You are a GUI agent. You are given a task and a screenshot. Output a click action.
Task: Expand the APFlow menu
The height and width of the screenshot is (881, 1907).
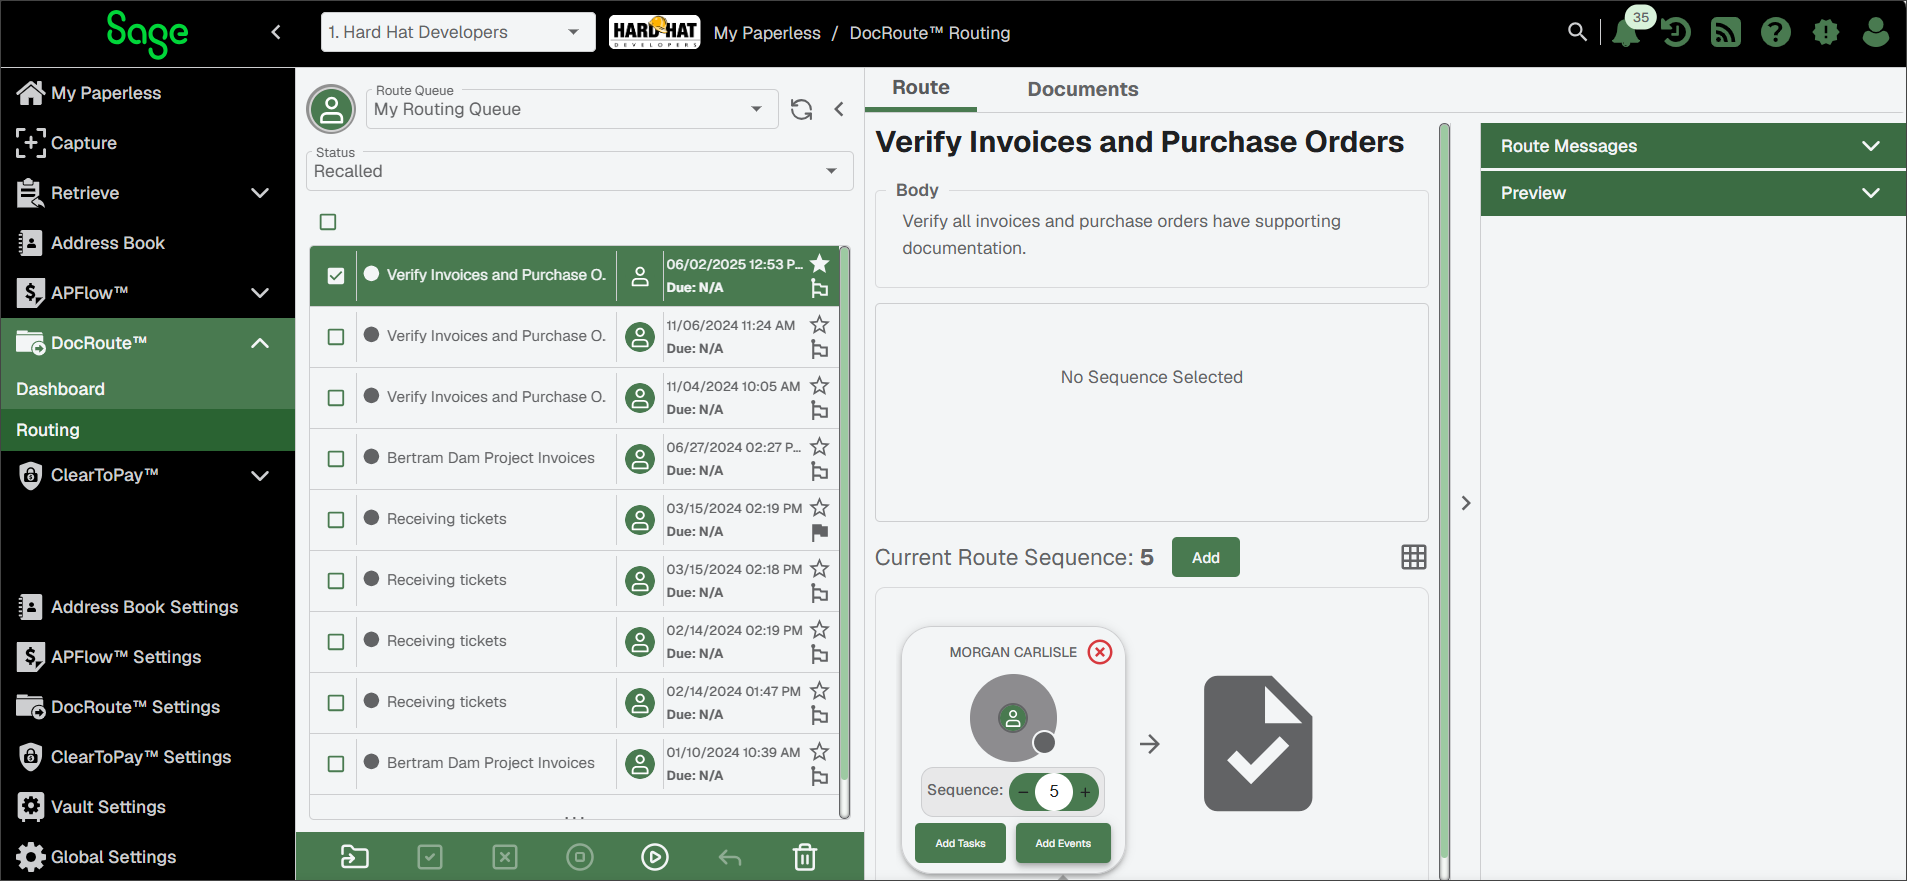pyautogui.click(x=260, y=293)
